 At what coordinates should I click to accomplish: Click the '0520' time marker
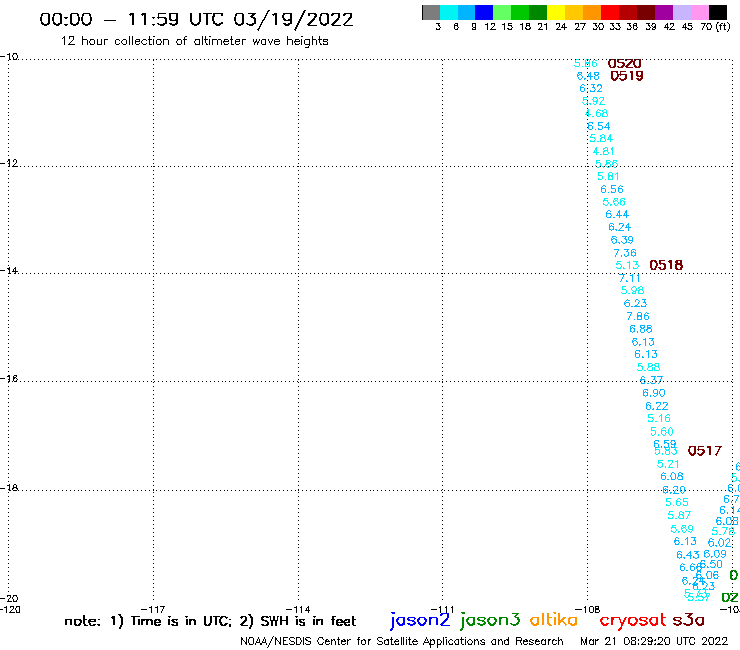pos(624,63)
